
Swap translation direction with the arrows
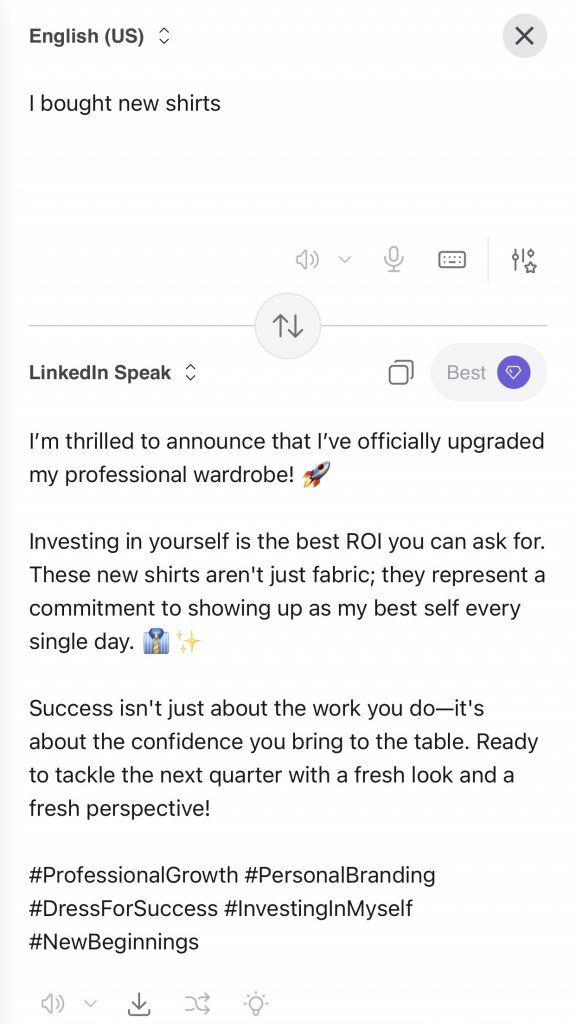click(288, 325)
